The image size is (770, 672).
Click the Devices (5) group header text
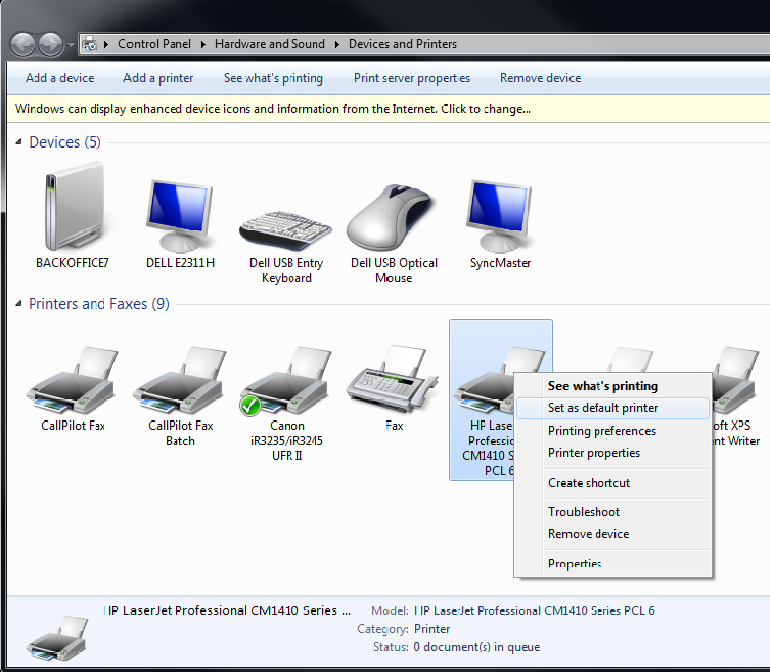(x=65, y=142)
